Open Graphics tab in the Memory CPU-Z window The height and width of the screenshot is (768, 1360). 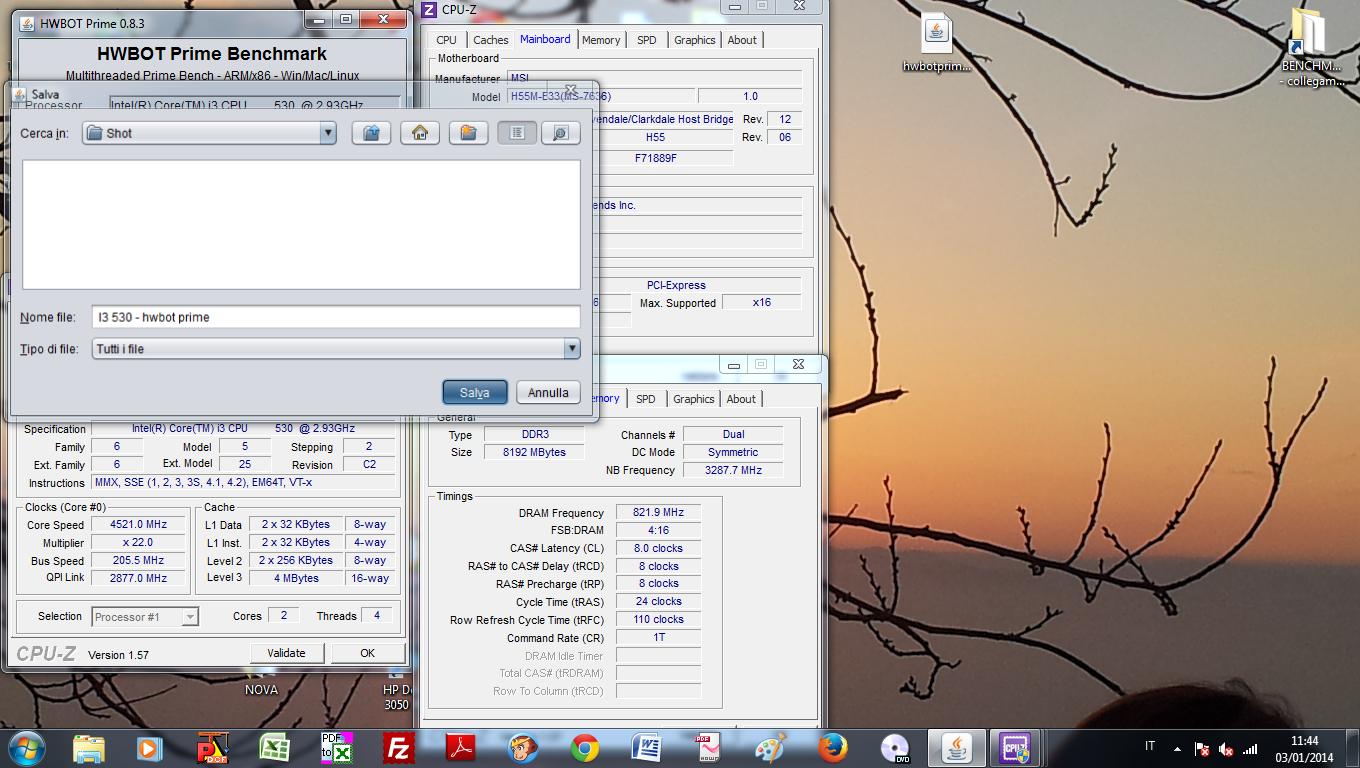tap(693, 399)
